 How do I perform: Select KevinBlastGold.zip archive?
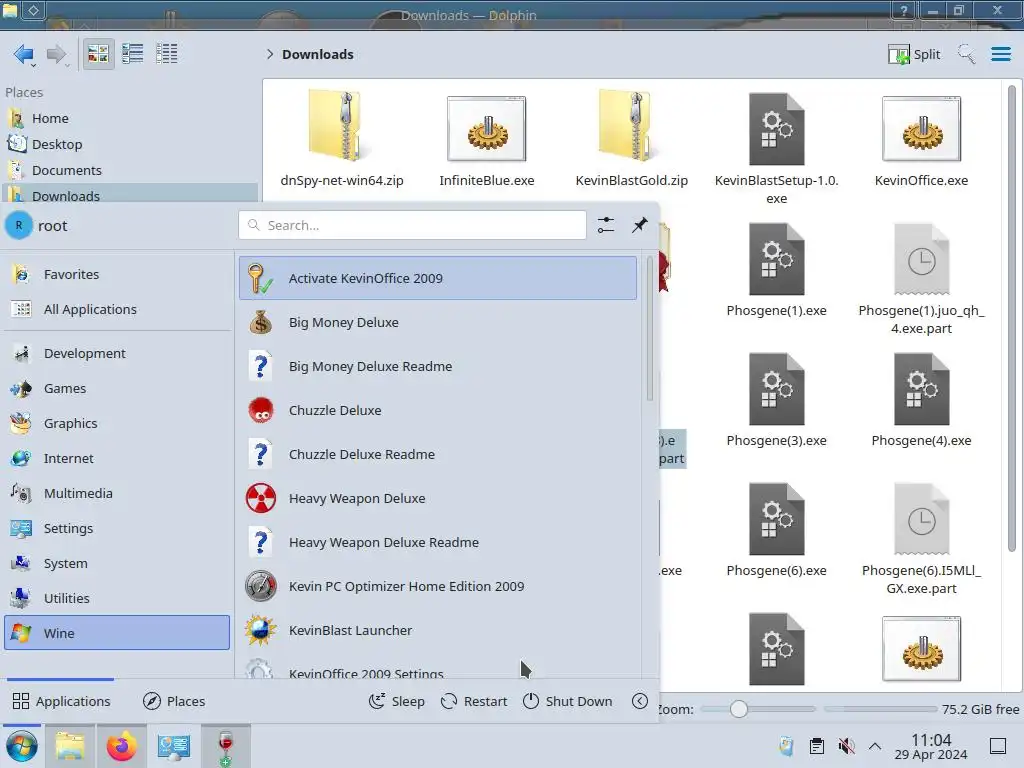pyautogui.click(x=632, y=139)
